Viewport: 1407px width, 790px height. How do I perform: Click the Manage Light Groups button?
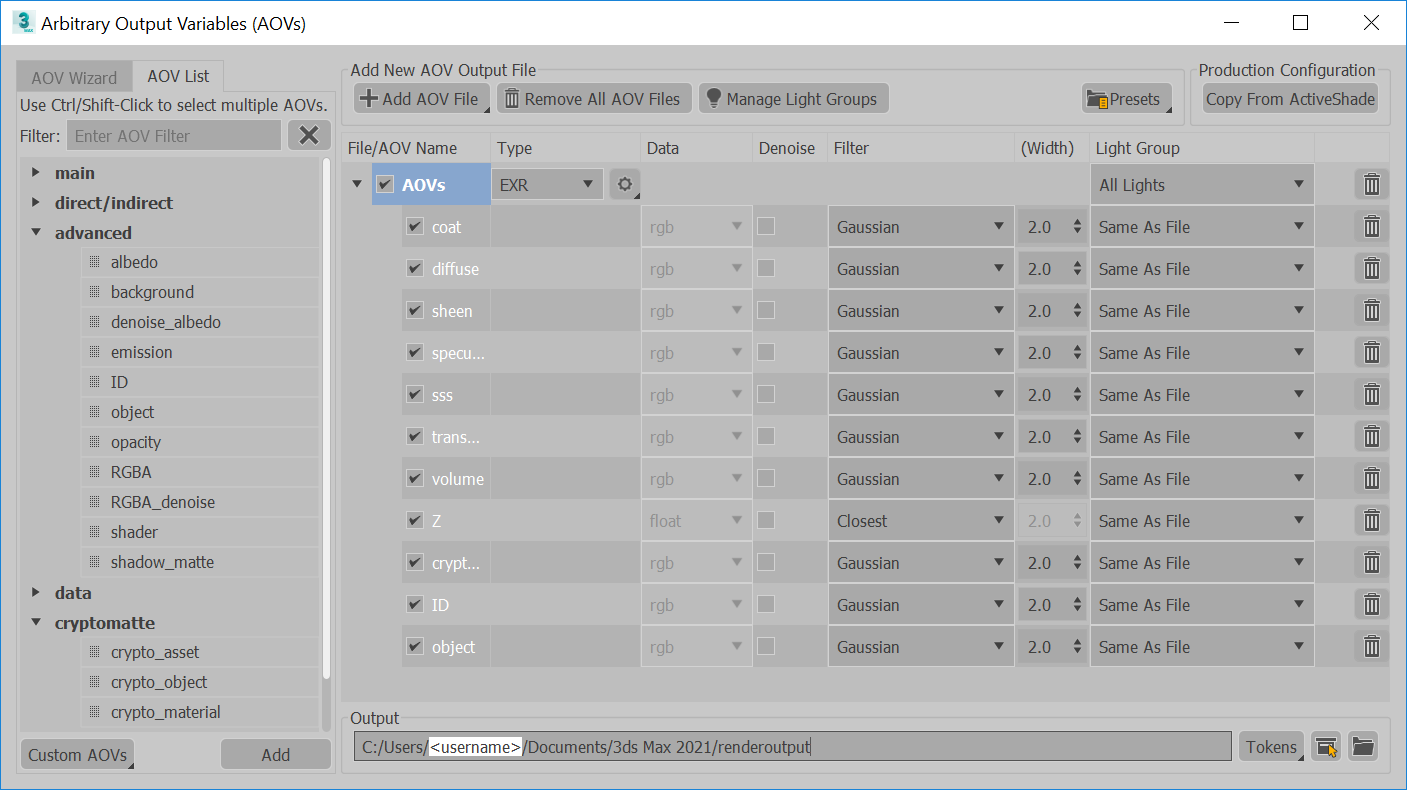(x=792, y=99)
